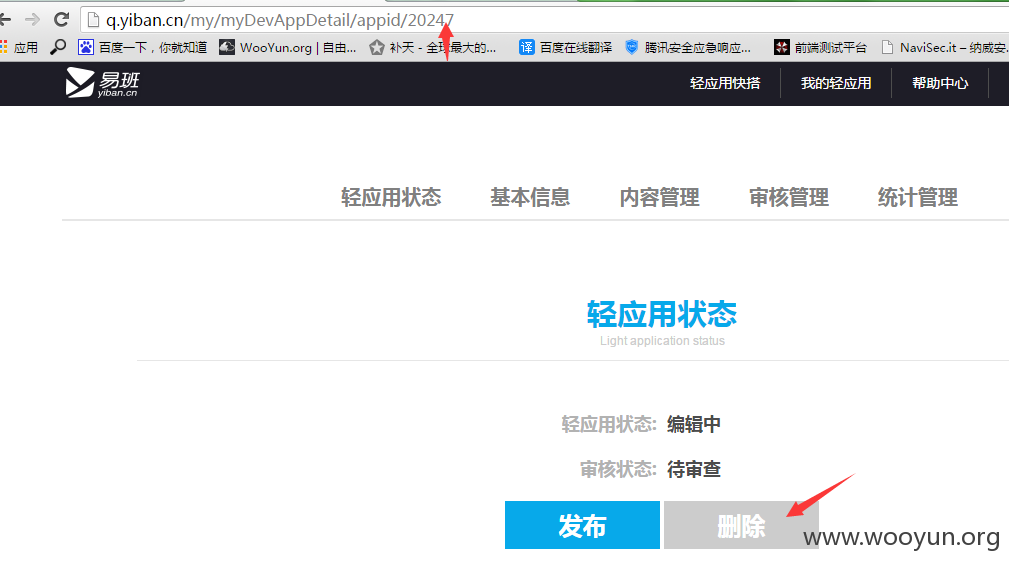The image size is (1009, 566).
Task: Click the browser back arrow
Action: (5, 20)
